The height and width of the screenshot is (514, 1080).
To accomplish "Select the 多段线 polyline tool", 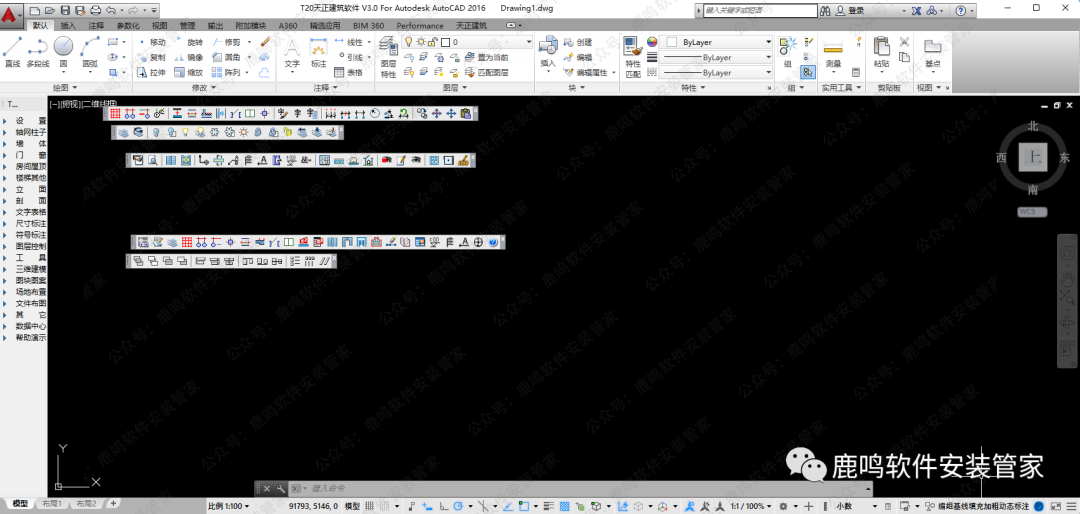I will (x=38, y=53).
